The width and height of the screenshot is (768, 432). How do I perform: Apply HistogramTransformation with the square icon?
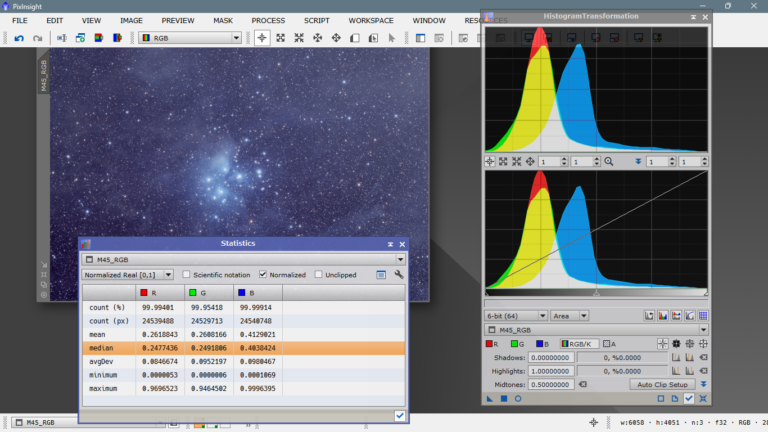(x=503, y=398)
